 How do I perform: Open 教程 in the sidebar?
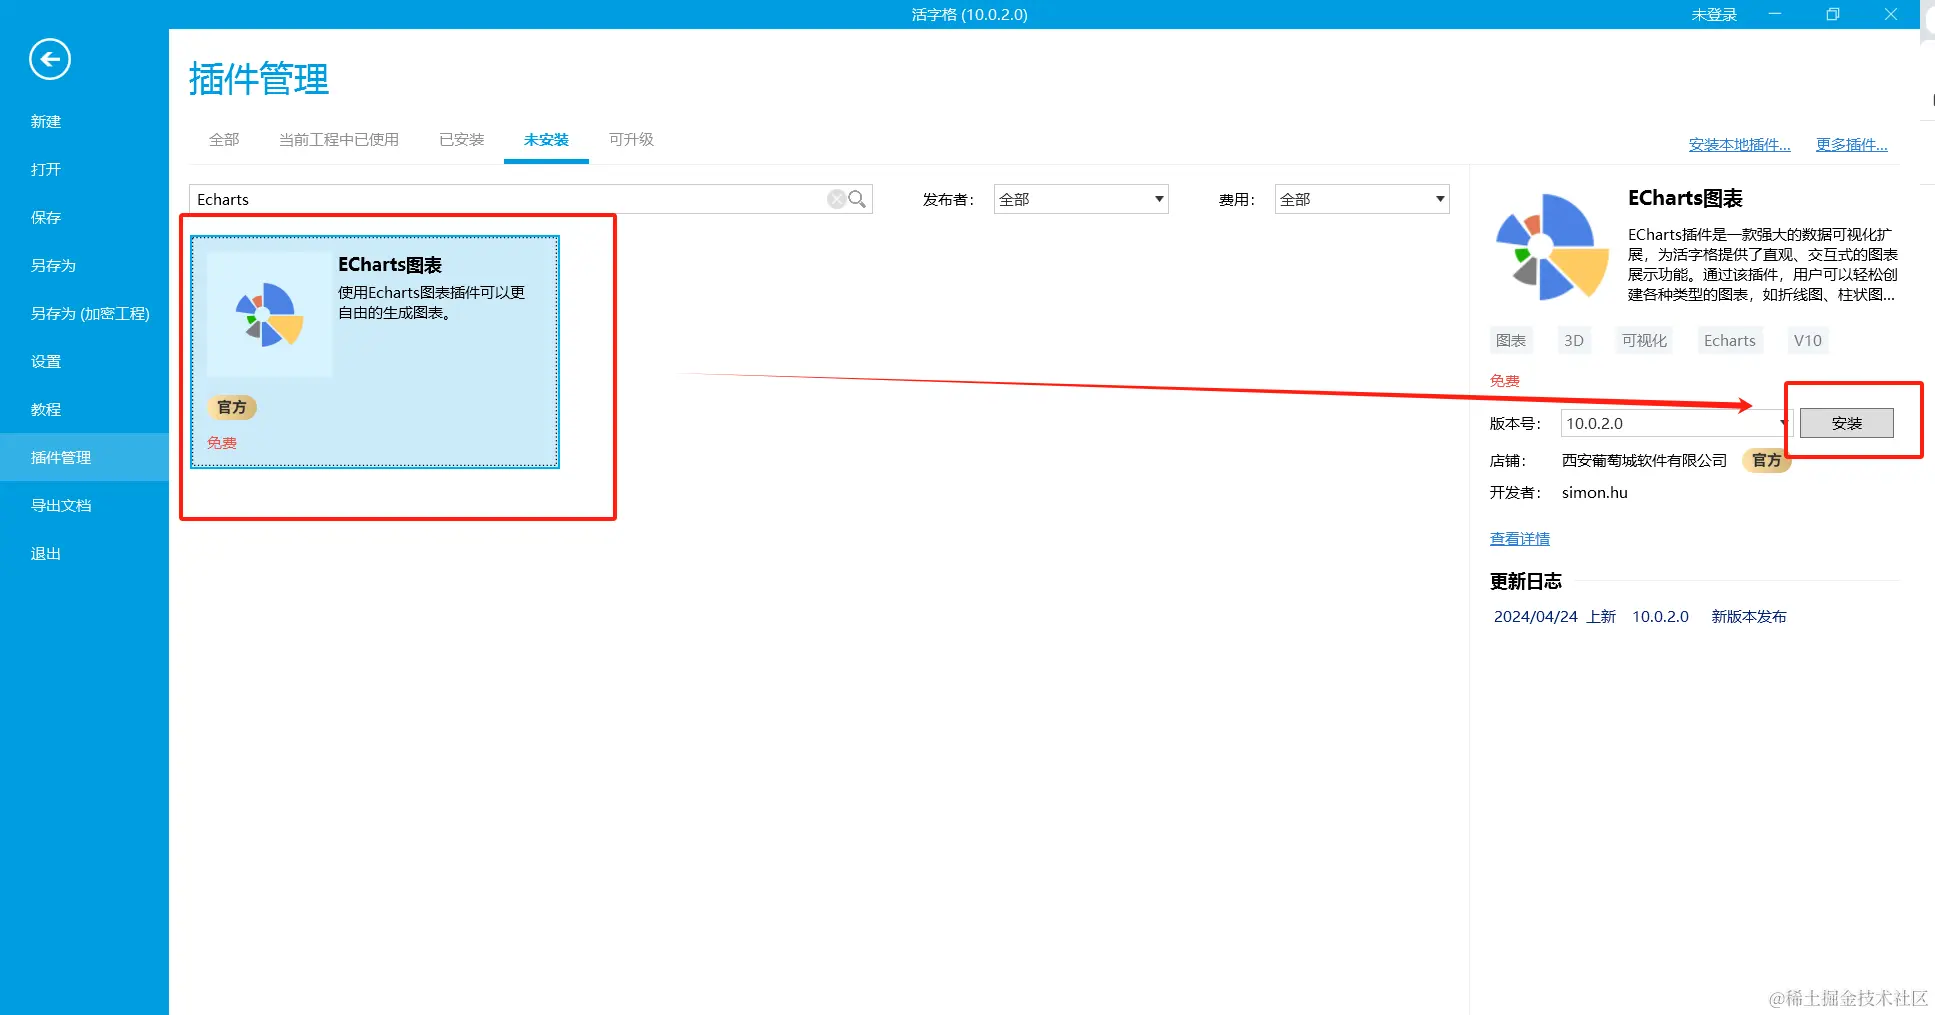pyautogui.click(x=46, y=410)
